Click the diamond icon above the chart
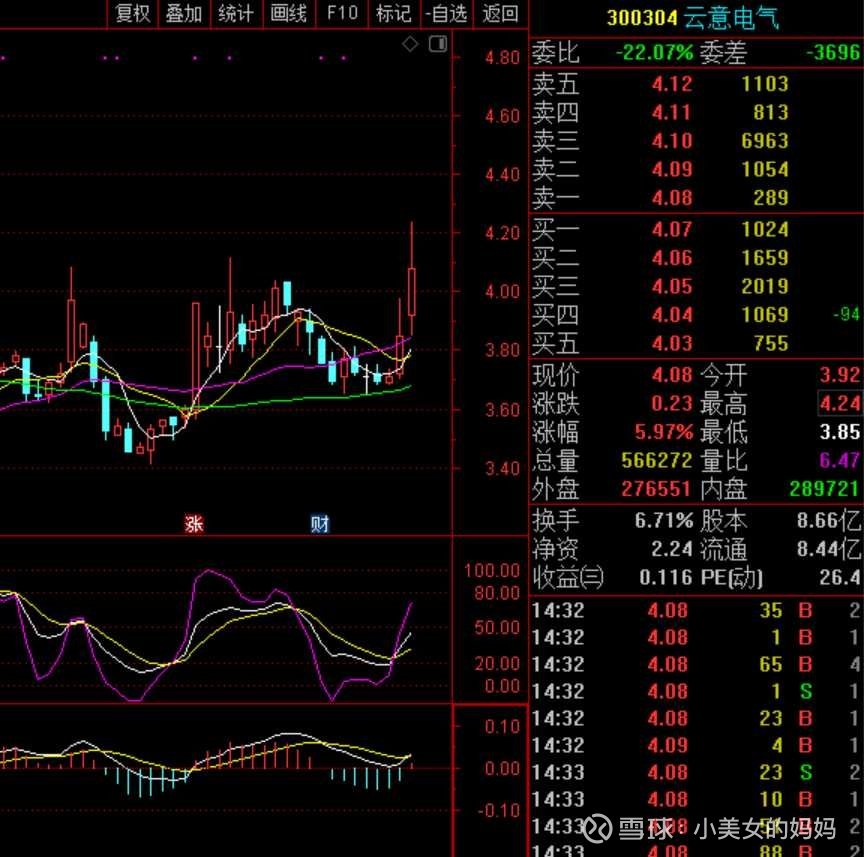 pos(410,44)
